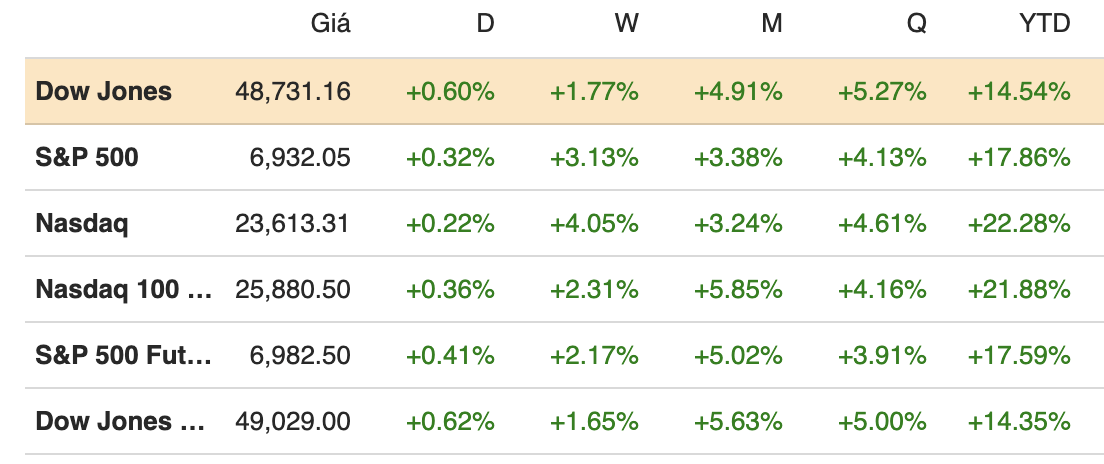Click the +5.85% monthly change value
The height and width of the screenshot is (464, 1104).
[738, 290]
